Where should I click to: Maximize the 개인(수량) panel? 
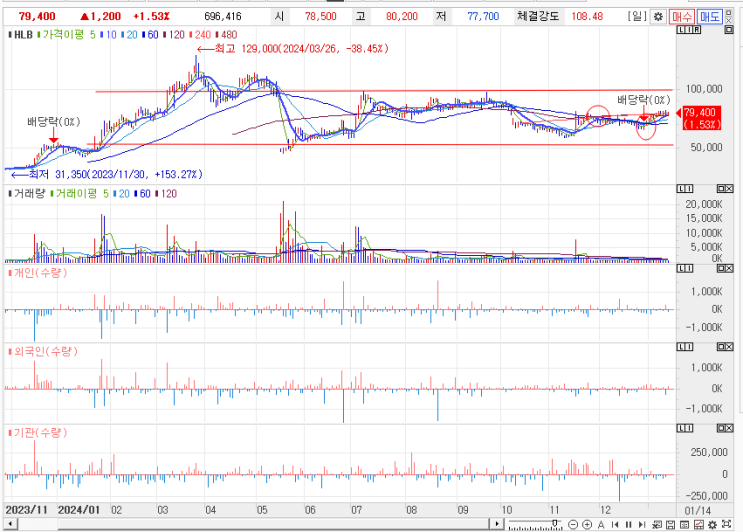click(721, 269)
